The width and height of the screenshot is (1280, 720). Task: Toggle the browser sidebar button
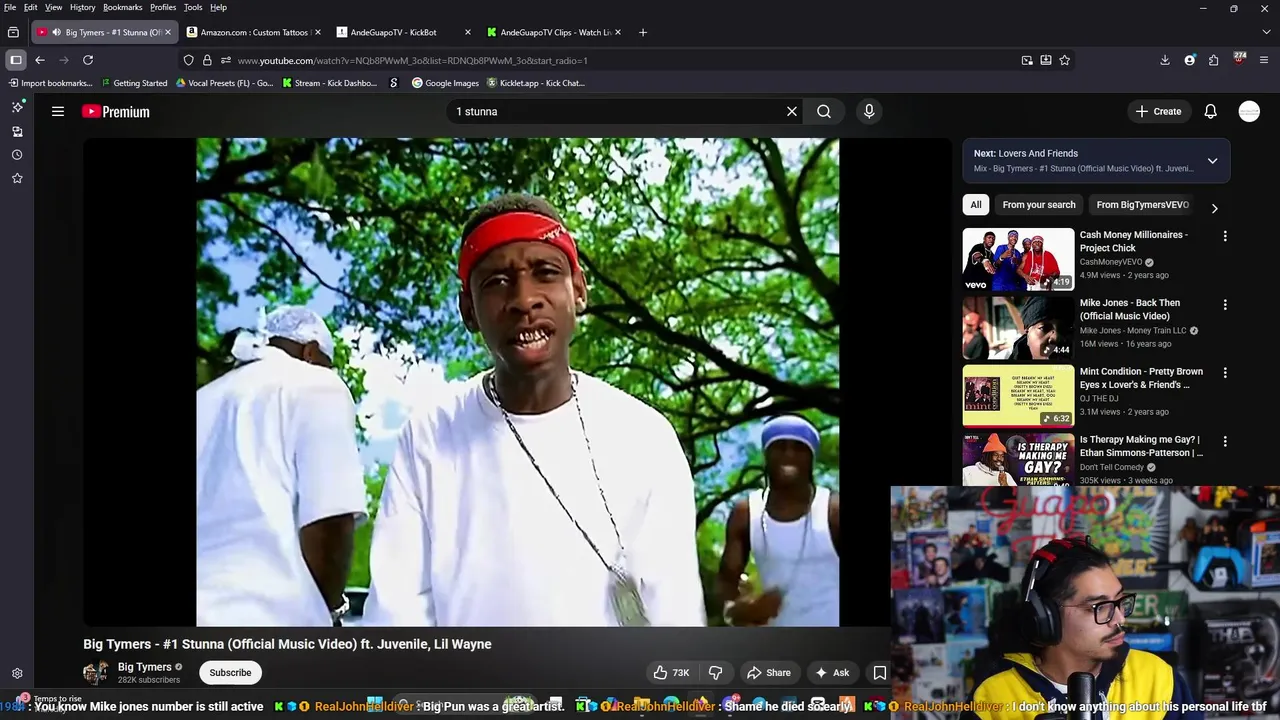[x=16, y=60]
